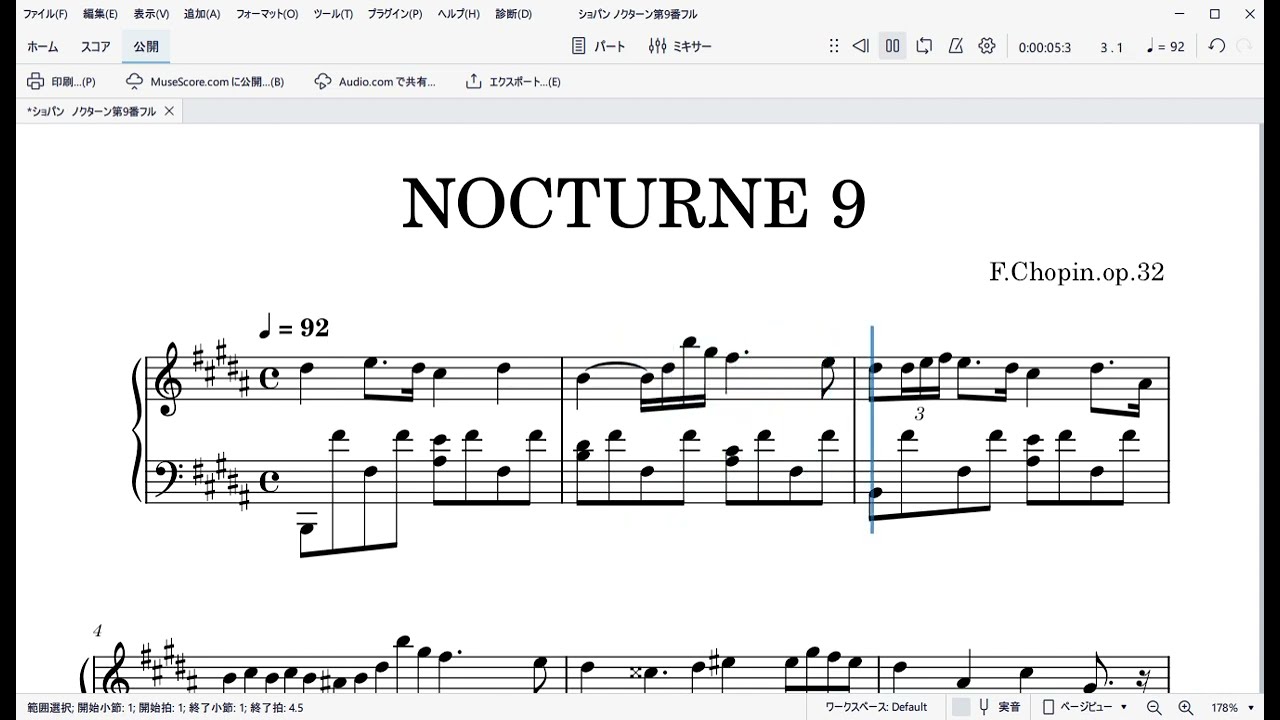The height and width of the screenshot is (720, 1280).
Task: Select the ♩ = 92 tempo marking in score
Action: coord(294,326)
